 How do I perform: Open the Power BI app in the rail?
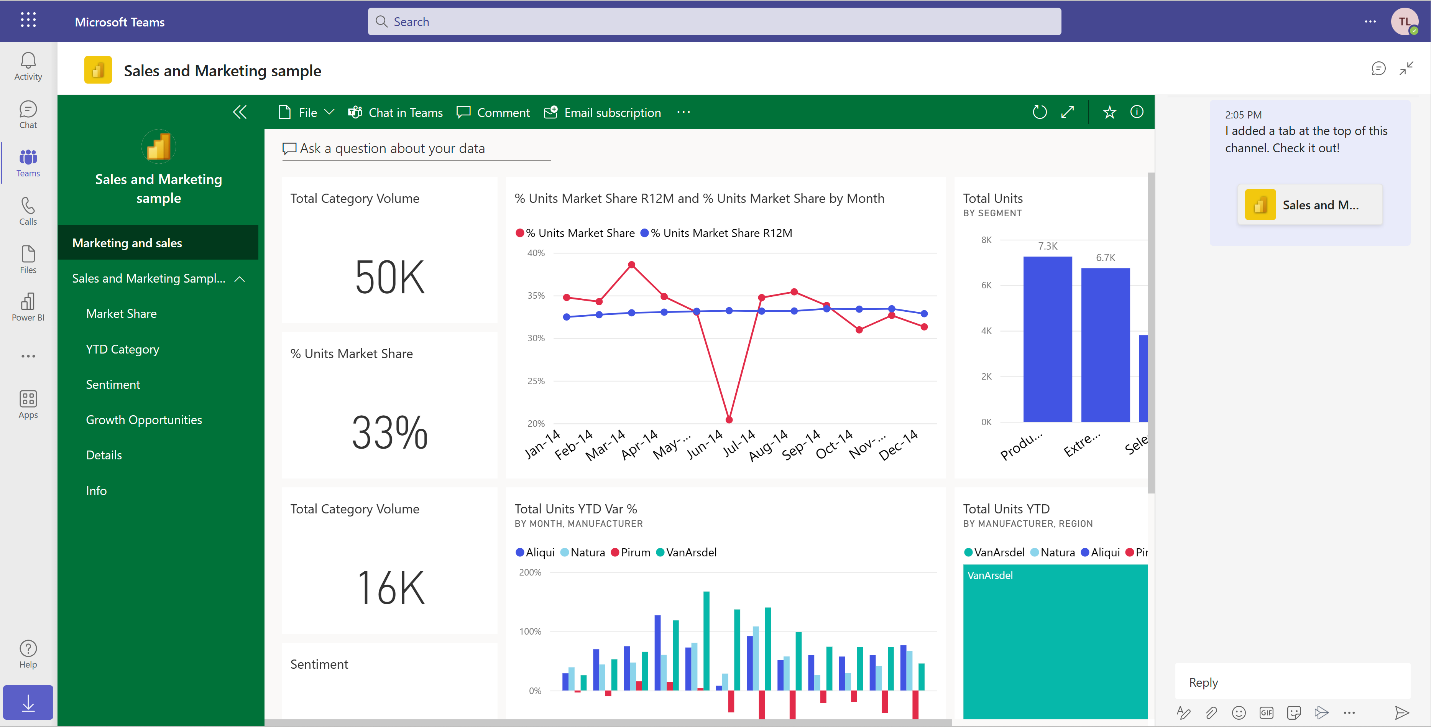pos(28,307)
